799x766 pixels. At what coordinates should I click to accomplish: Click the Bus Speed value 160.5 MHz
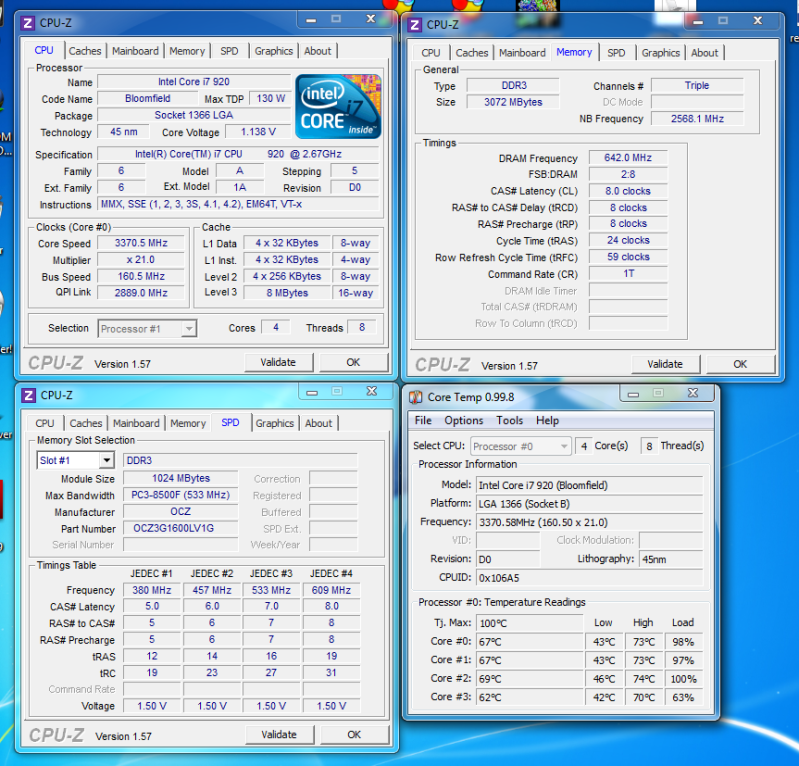coord(141,276)
